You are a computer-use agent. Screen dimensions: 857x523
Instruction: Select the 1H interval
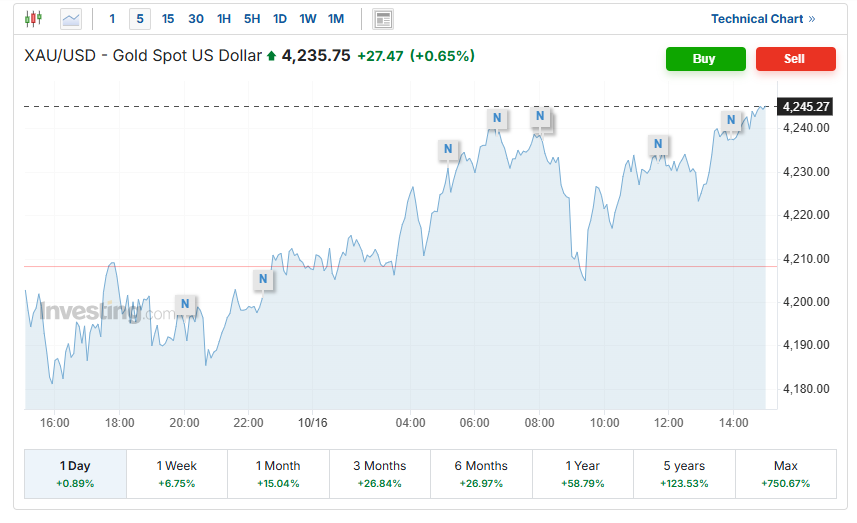click(x=224, y=19)
